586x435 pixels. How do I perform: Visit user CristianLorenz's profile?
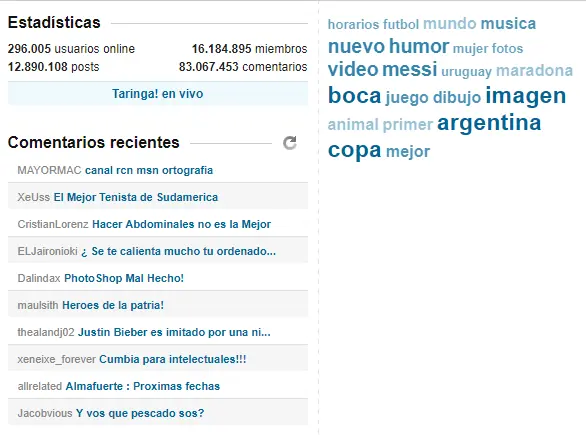pos(53,224)
